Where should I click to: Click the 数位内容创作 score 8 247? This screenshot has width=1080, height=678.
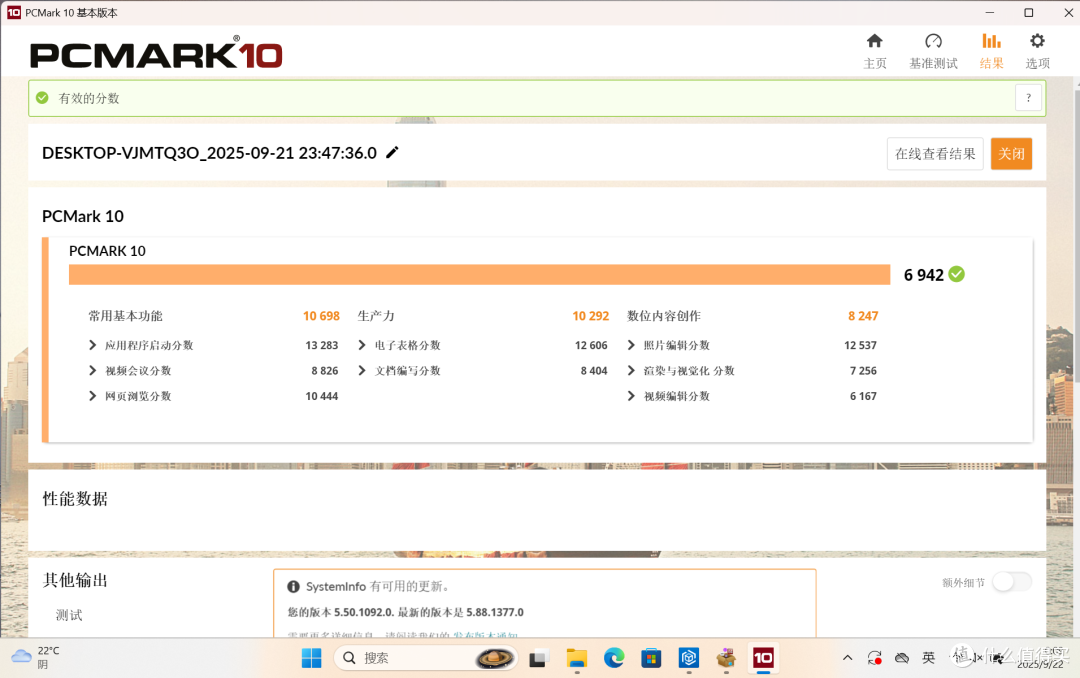pos(863,316)
